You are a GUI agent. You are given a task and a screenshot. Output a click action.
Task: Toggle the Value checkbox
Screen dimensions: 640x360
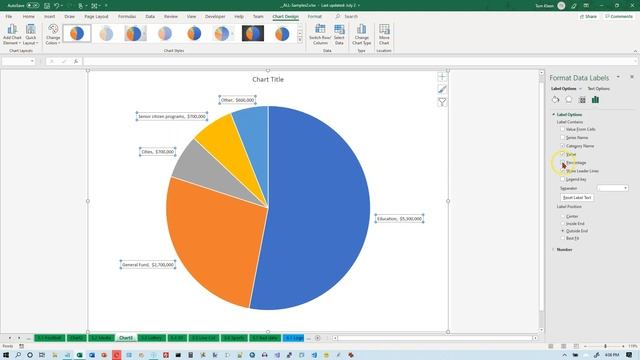coord(562,154)
